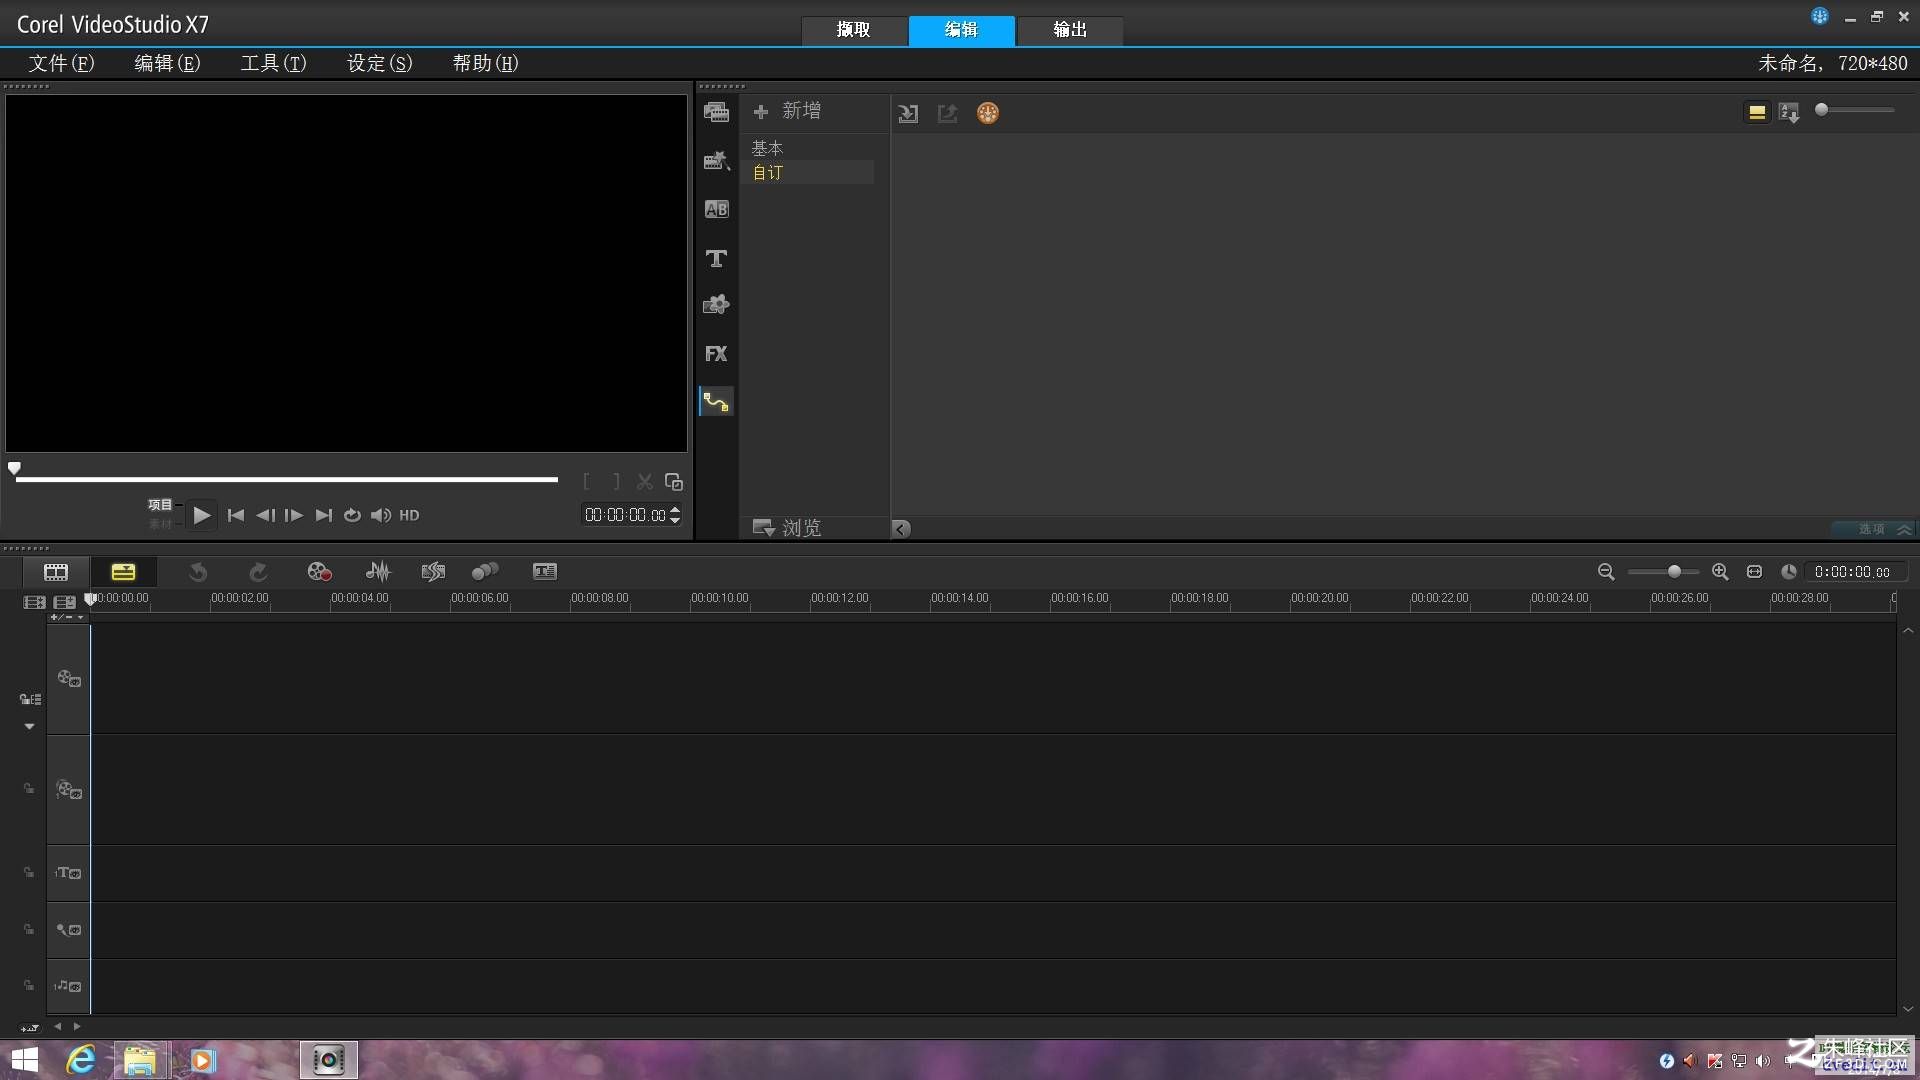Open the FX filter library

(716, 354)
